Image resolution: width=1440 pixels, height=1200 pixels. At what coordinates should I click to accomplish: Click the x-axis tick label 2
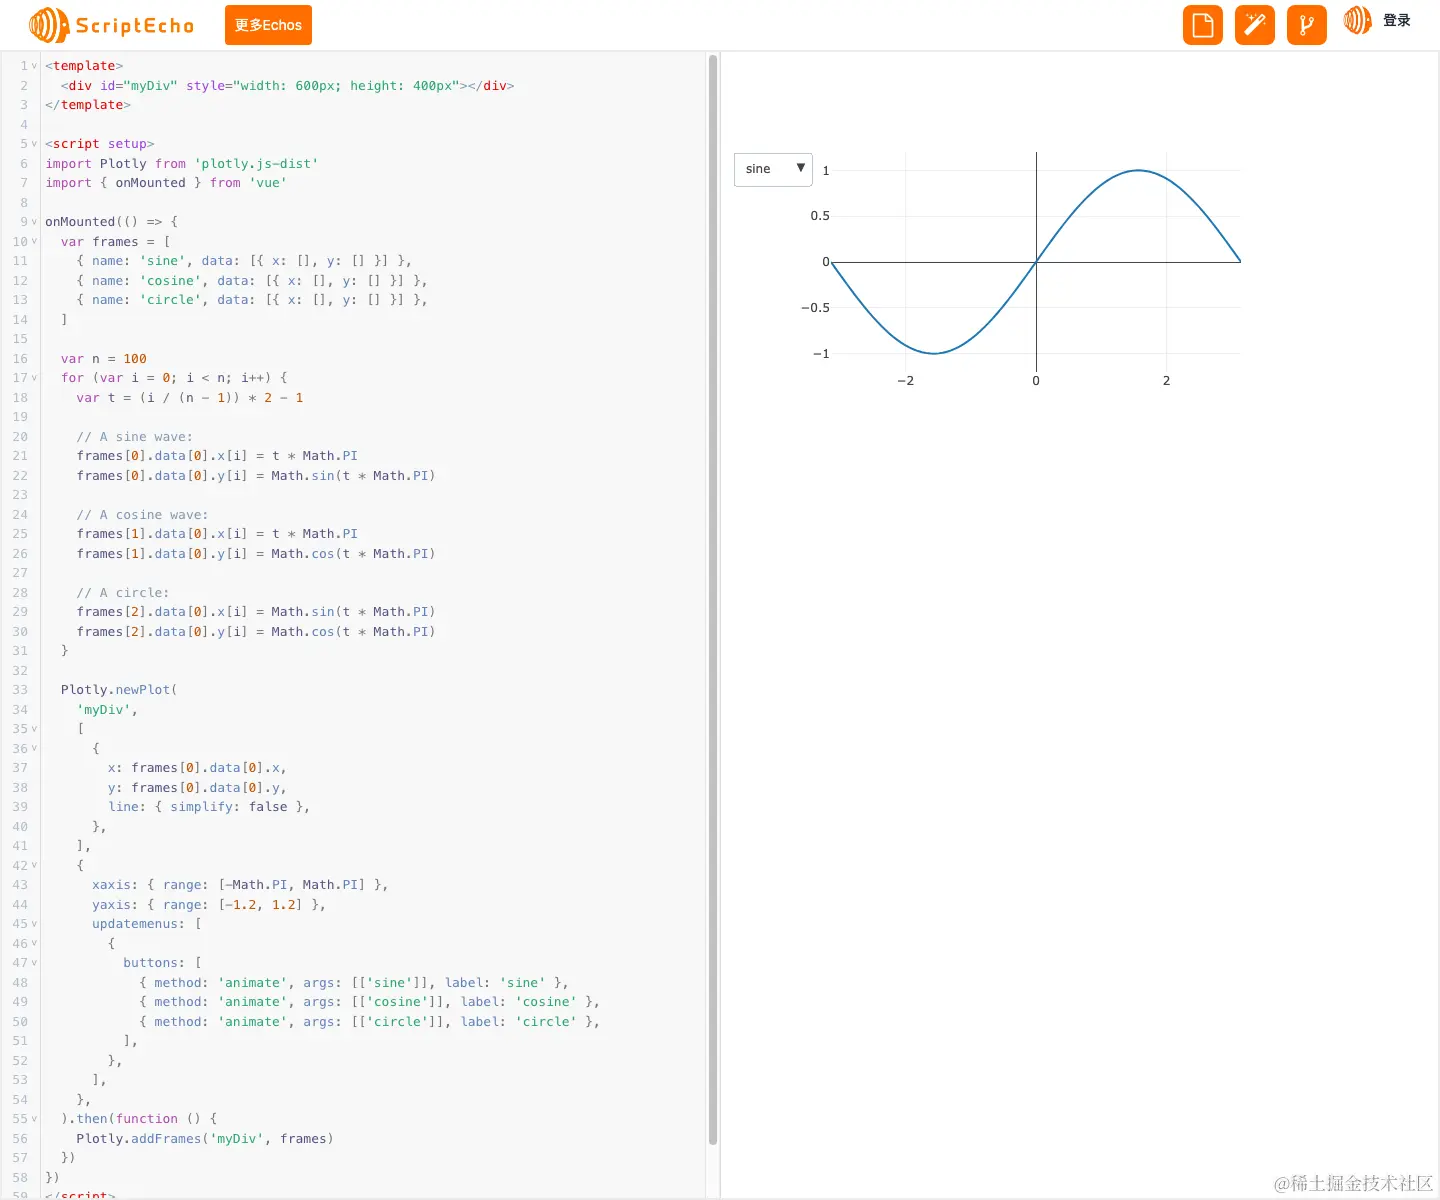pyautogui.click(x=1166, y=381)
